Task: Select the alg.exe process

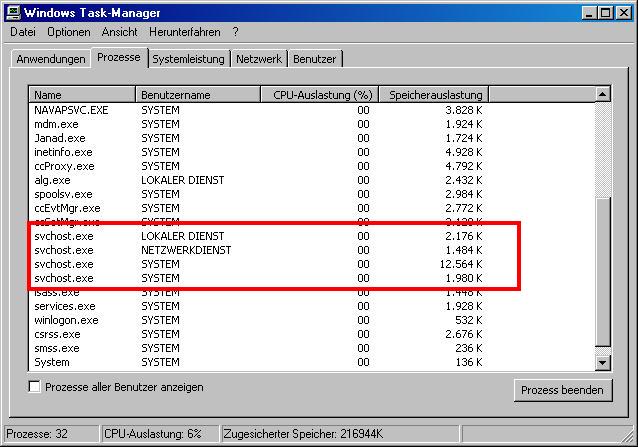Action: click(259, 180)
